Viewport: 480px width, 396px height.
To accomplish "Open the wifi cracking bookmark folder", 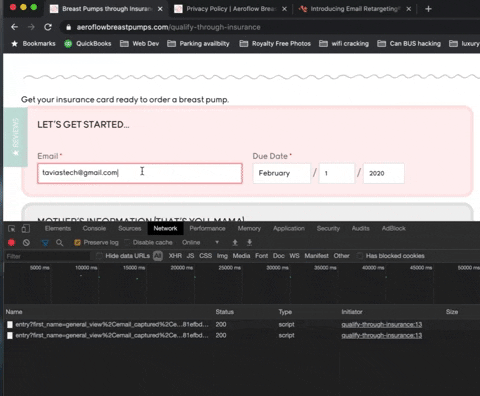I will (x=344, y=44).
